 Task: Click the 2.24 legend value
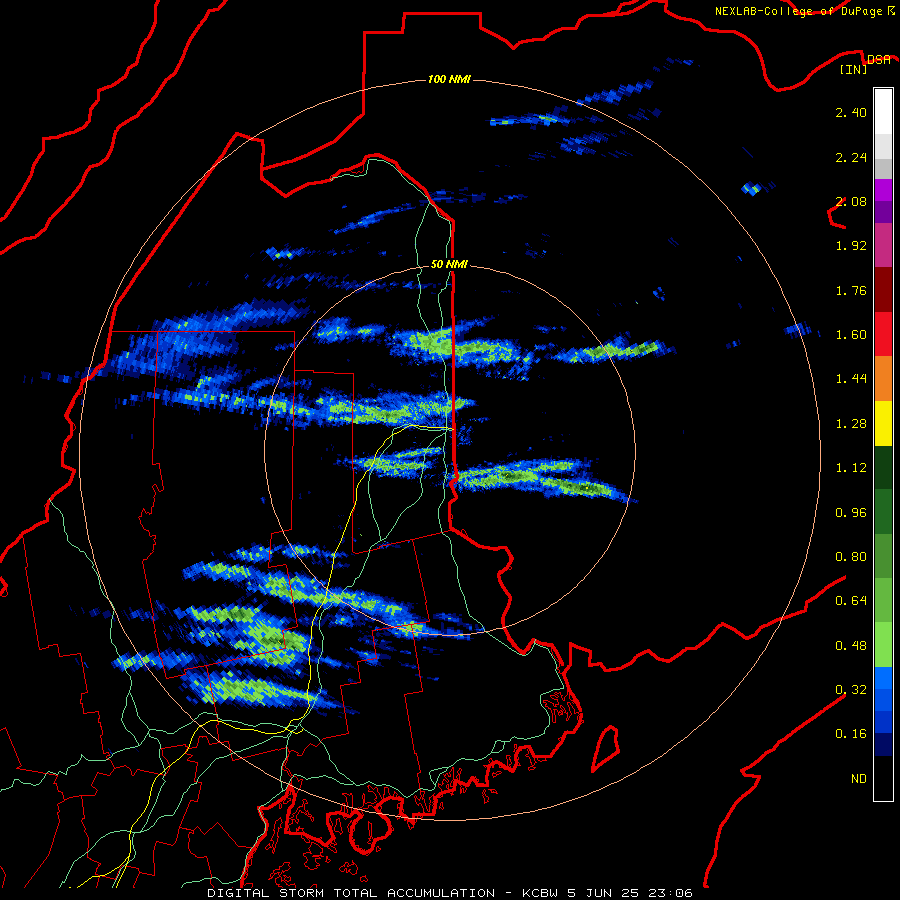click(x=851, y=157)
